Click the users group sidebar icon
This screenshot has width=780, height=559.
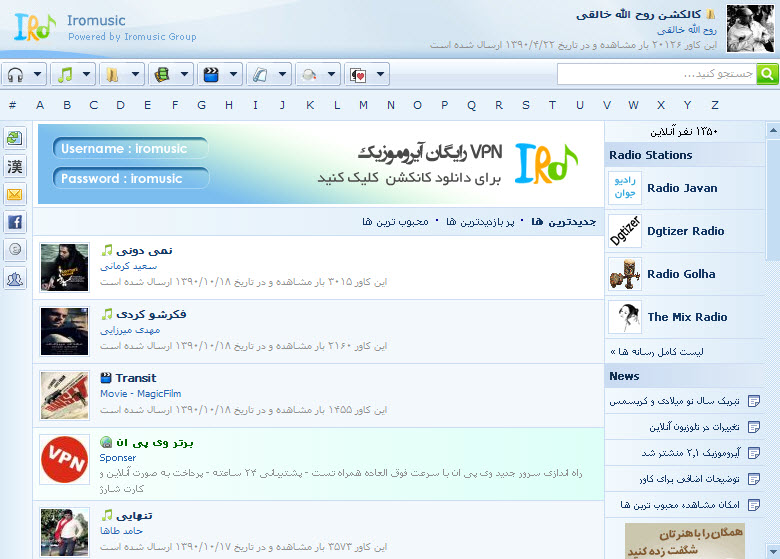click(x=15, y=279)
